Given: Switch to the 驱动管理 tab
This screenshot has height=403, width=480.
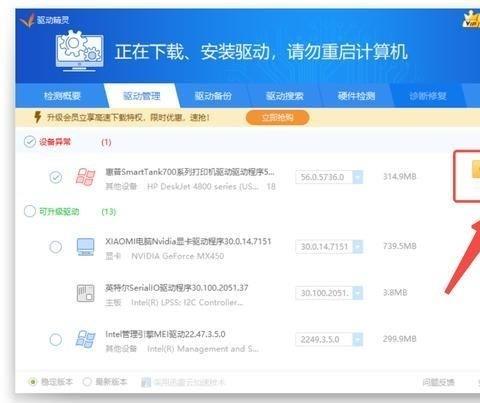Looking at the screenshot, I should [x=142, y=96].
